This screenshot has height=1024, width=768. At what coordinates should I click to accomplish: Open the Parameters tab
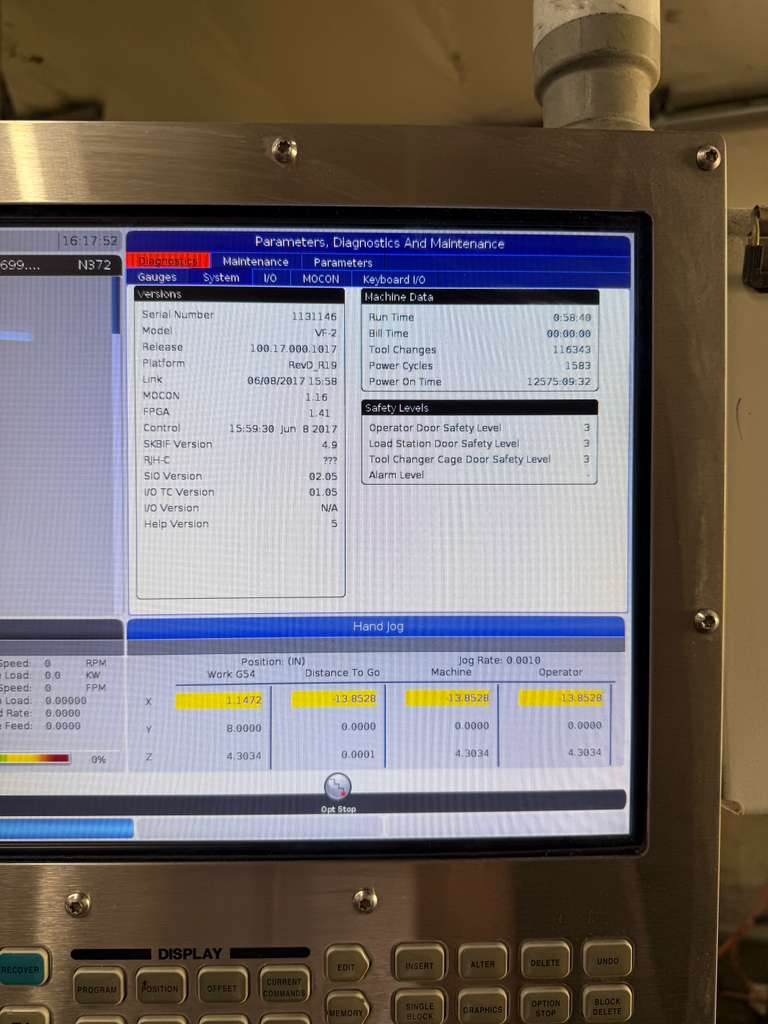pos(343,263)
